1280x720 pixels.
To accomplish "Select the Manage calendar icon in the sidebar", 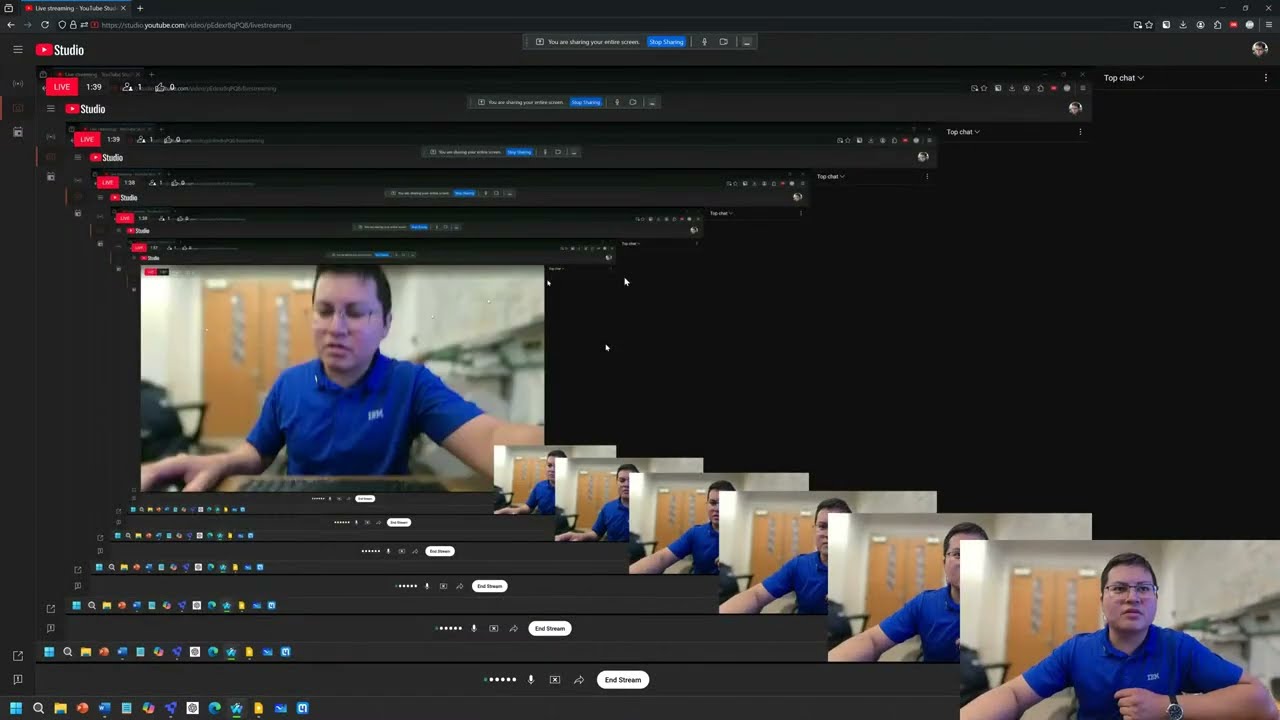I will pyautogui.click(x=18, y=132).
